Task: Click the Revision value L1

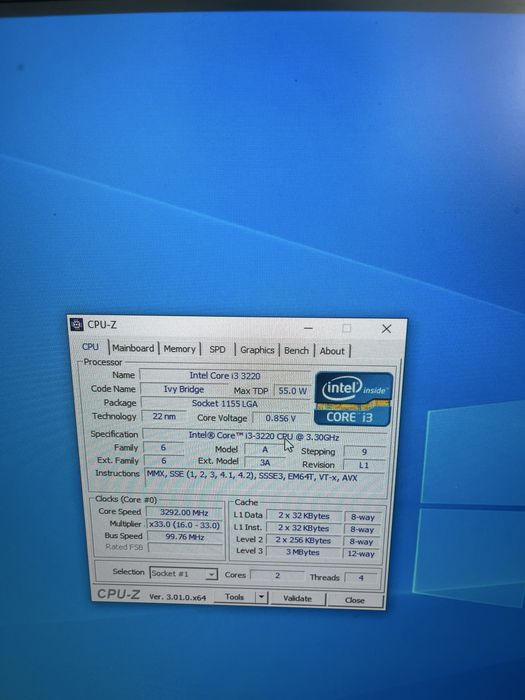Action: (x=364, y=465)
